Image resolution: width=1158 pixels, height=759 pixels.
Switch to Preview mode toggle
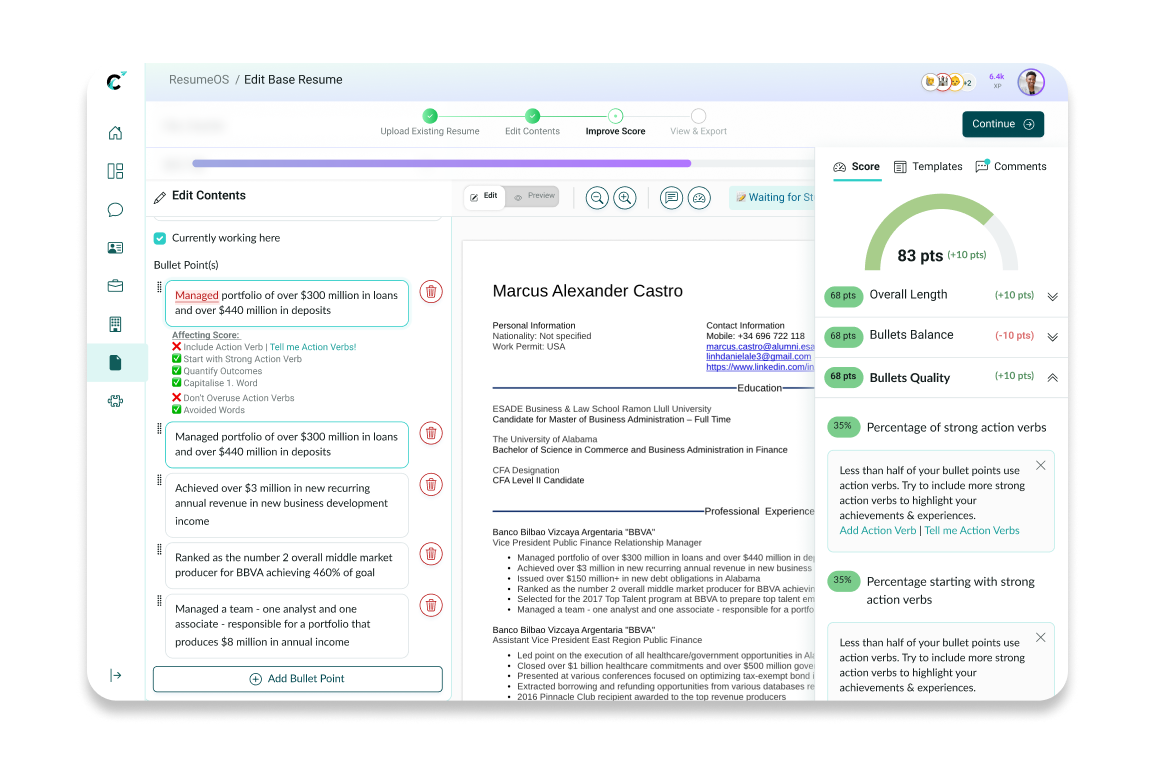534,196
